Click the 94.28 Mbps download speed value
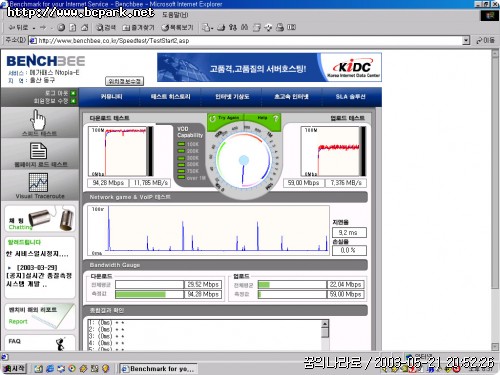Image resolution: width=500 pixels, height=375 pixels. pos(108,183)
